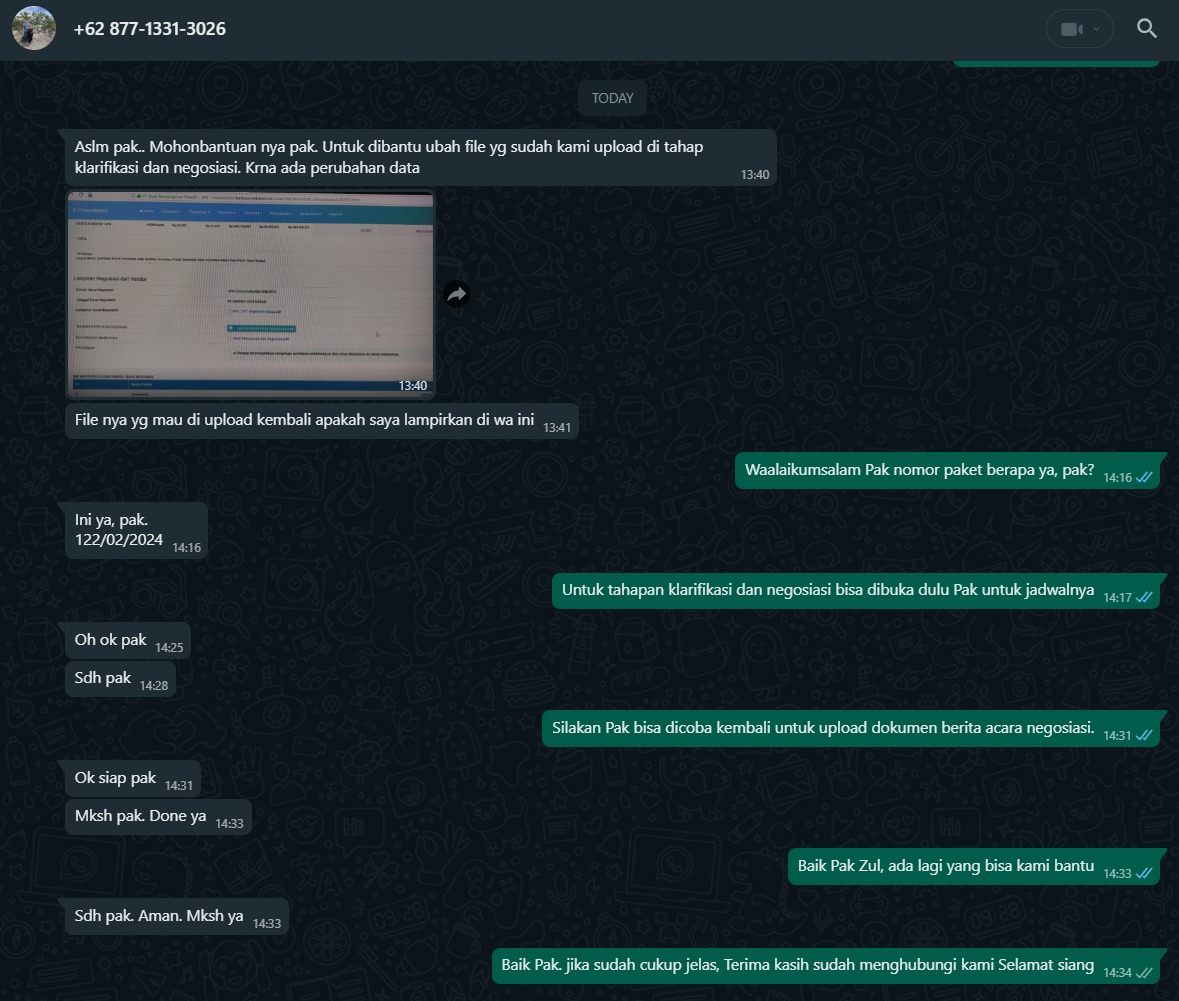Screen dimensions: 1179x1001
Task: Select the 'Sdh pak. Aman. Mksh ya' message
Action: point(177,917)
